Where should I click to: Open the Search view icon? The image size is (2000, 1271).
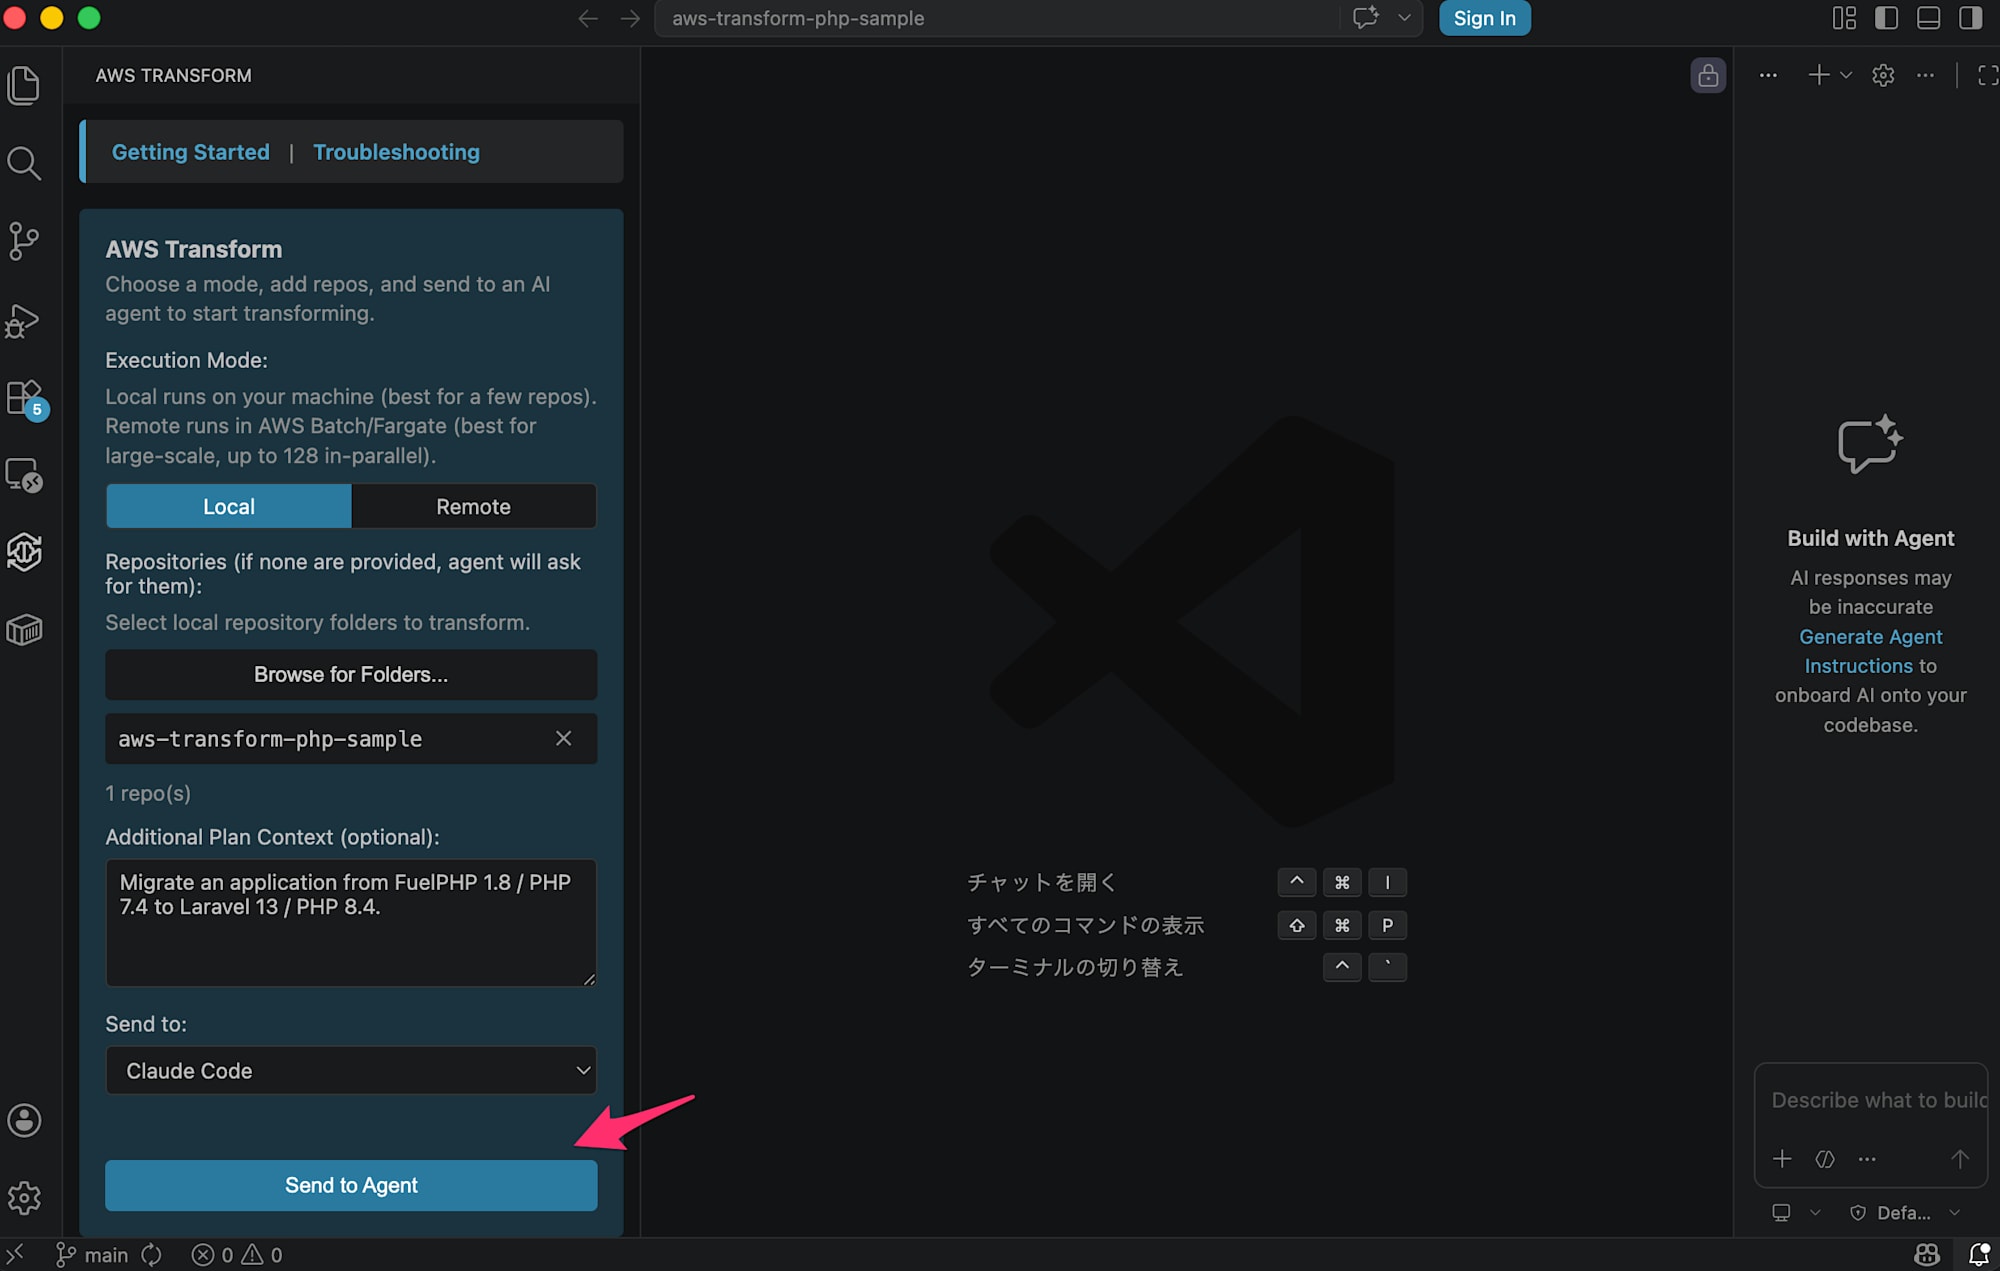[24, 163]
